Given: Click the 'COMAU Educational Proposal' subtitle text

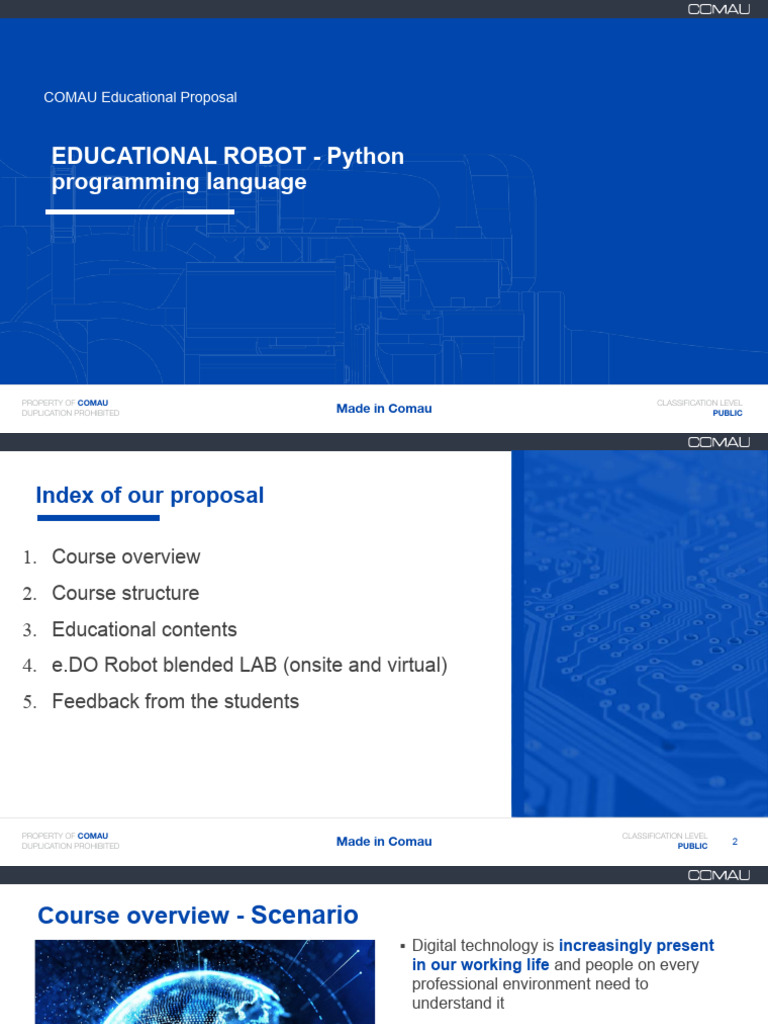Looking at the screenshot, I should click(140, 97).
